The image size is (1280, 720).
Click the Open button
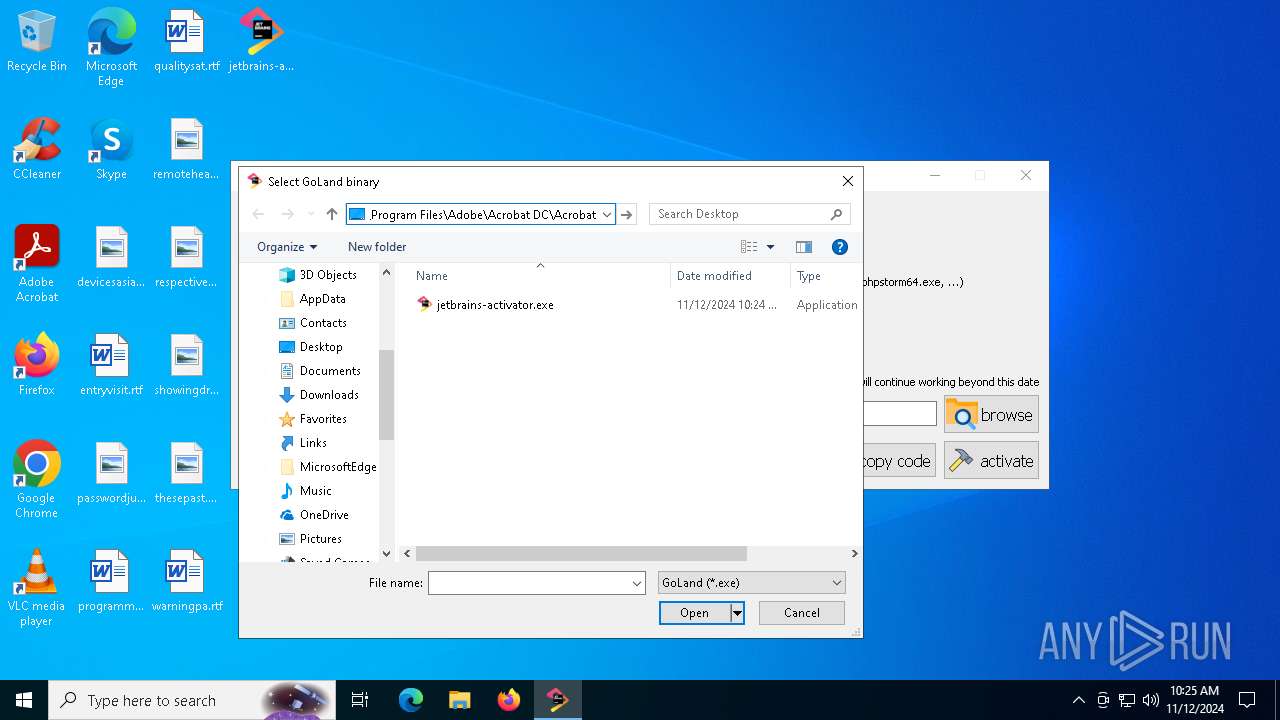coord(695,613)
